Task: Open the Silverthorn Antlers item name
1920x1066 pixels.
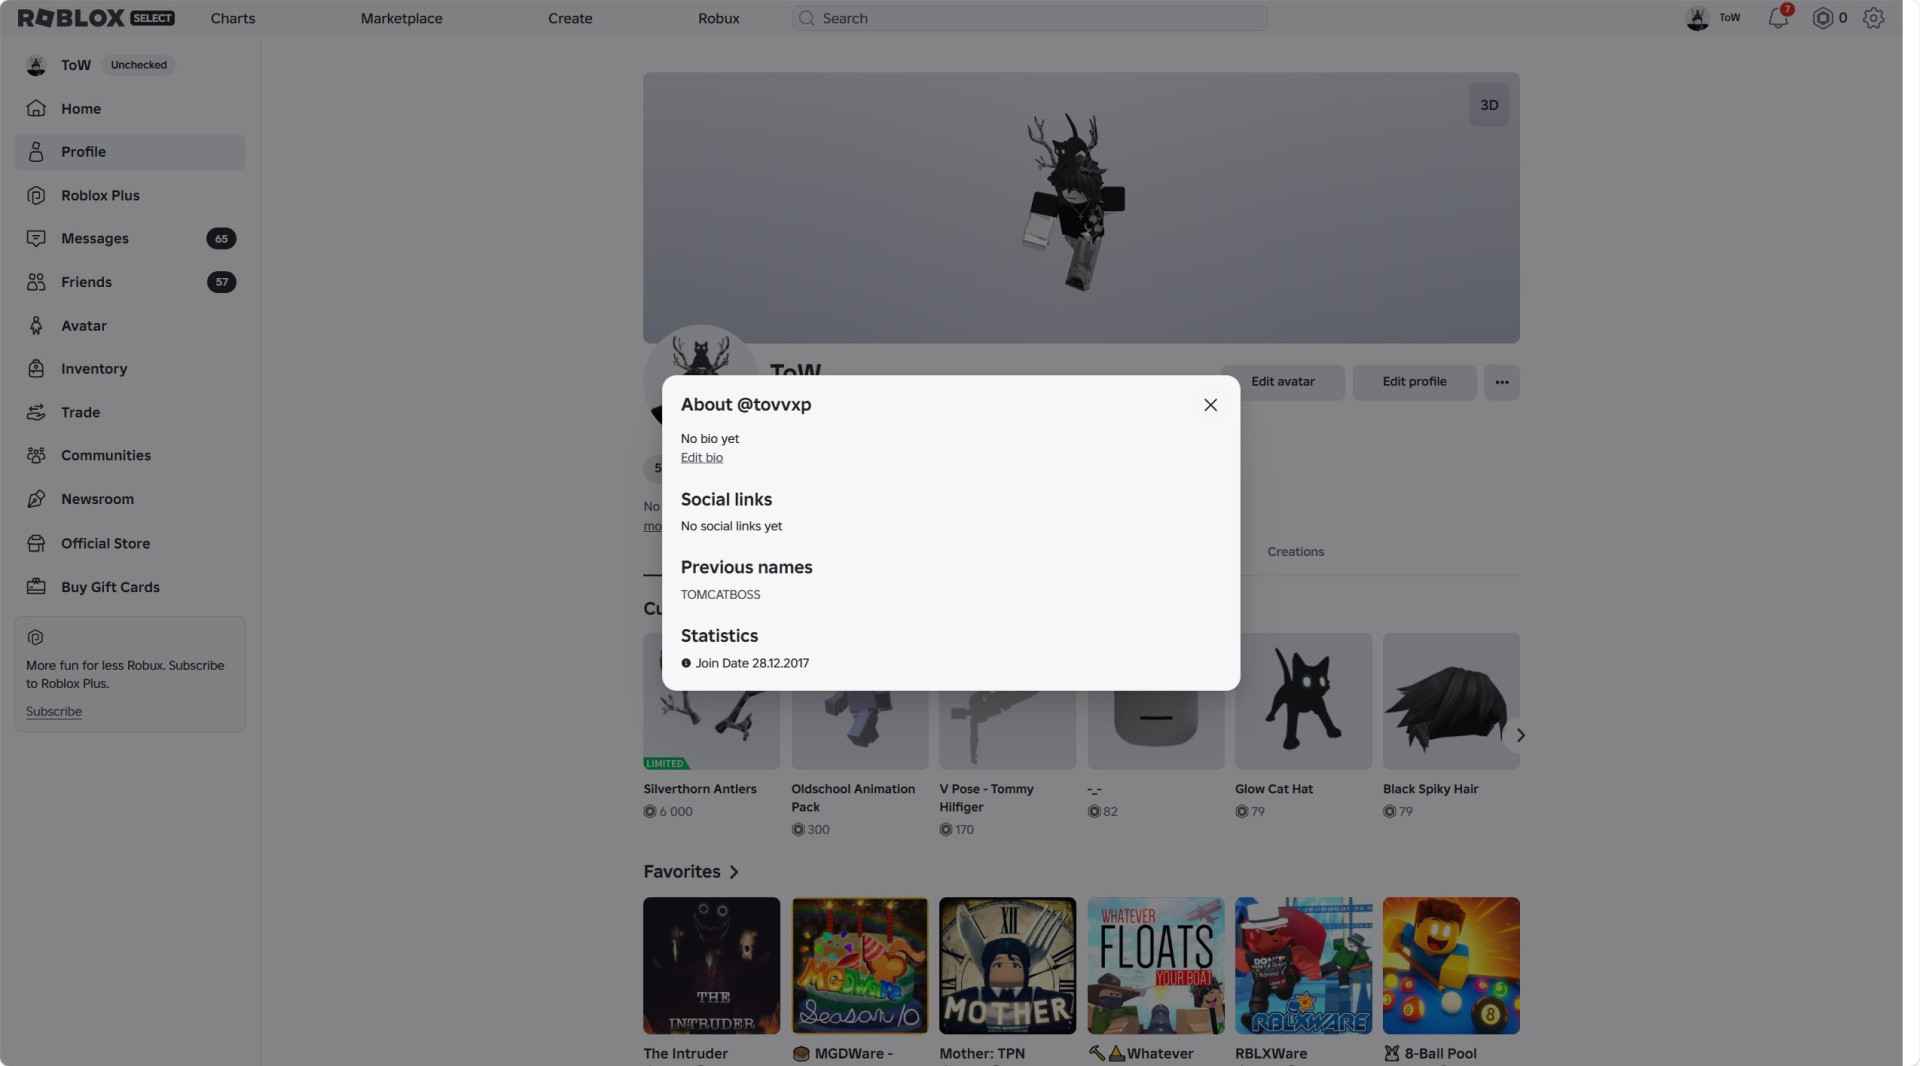Action: (x=700, y=789)
